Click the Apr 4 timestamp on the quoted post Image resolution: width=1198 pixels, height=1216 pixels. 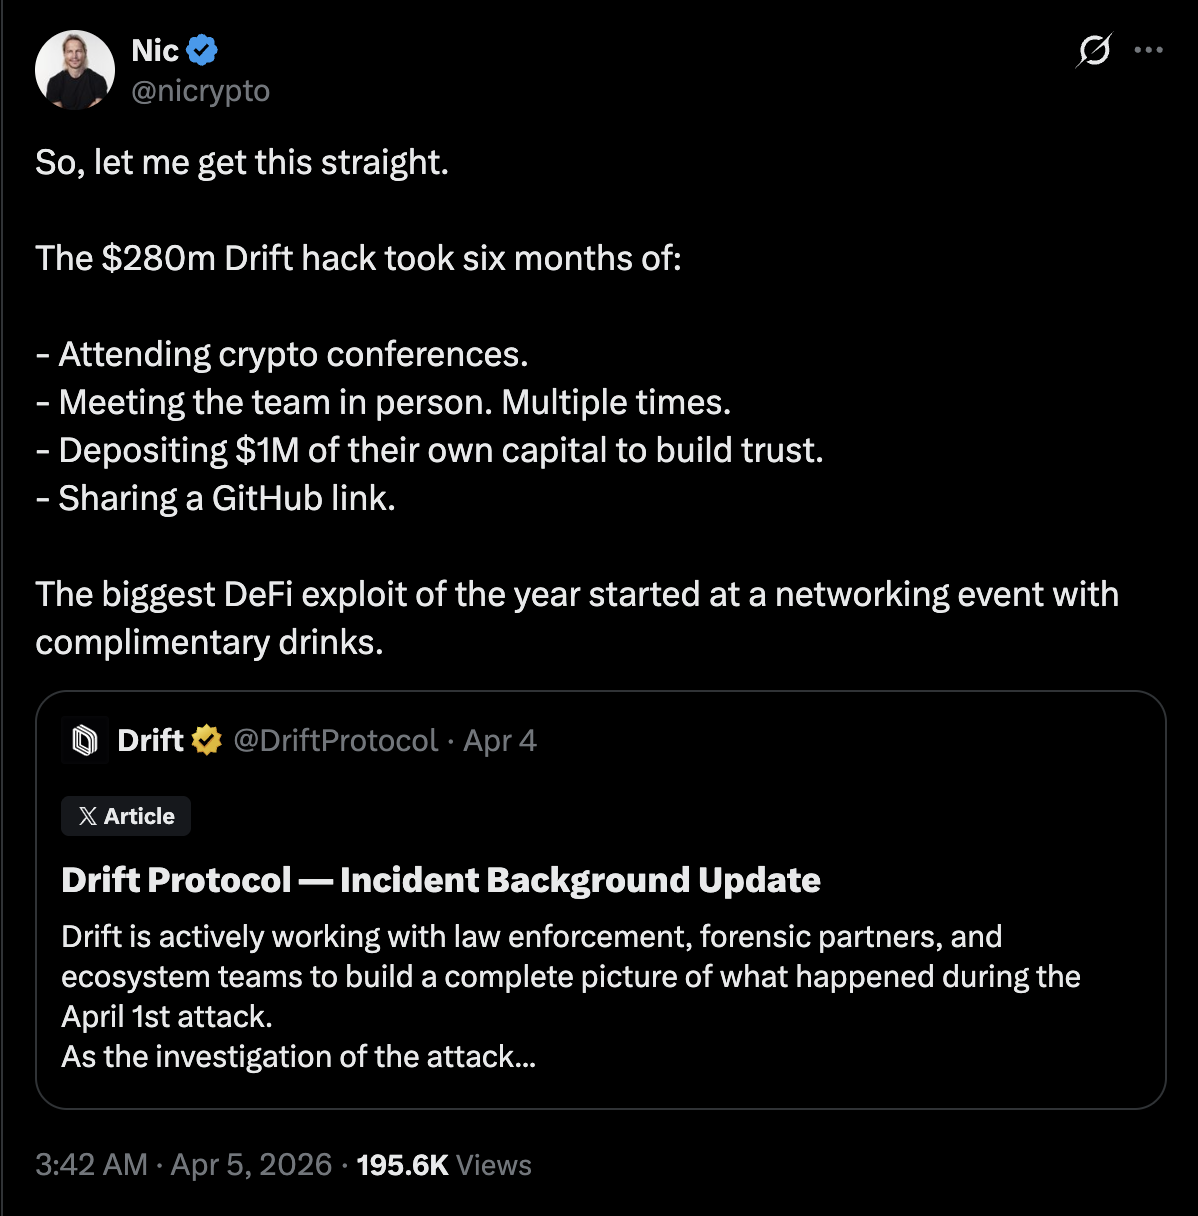(498, 741)
